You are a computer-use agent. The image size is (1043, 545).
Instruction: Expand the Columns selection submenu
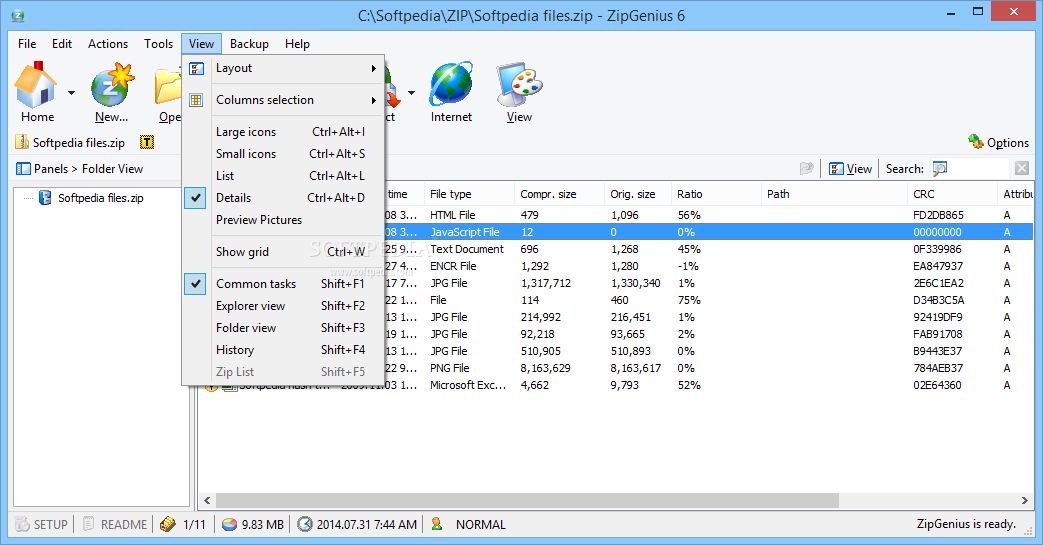tap(283, 100)
